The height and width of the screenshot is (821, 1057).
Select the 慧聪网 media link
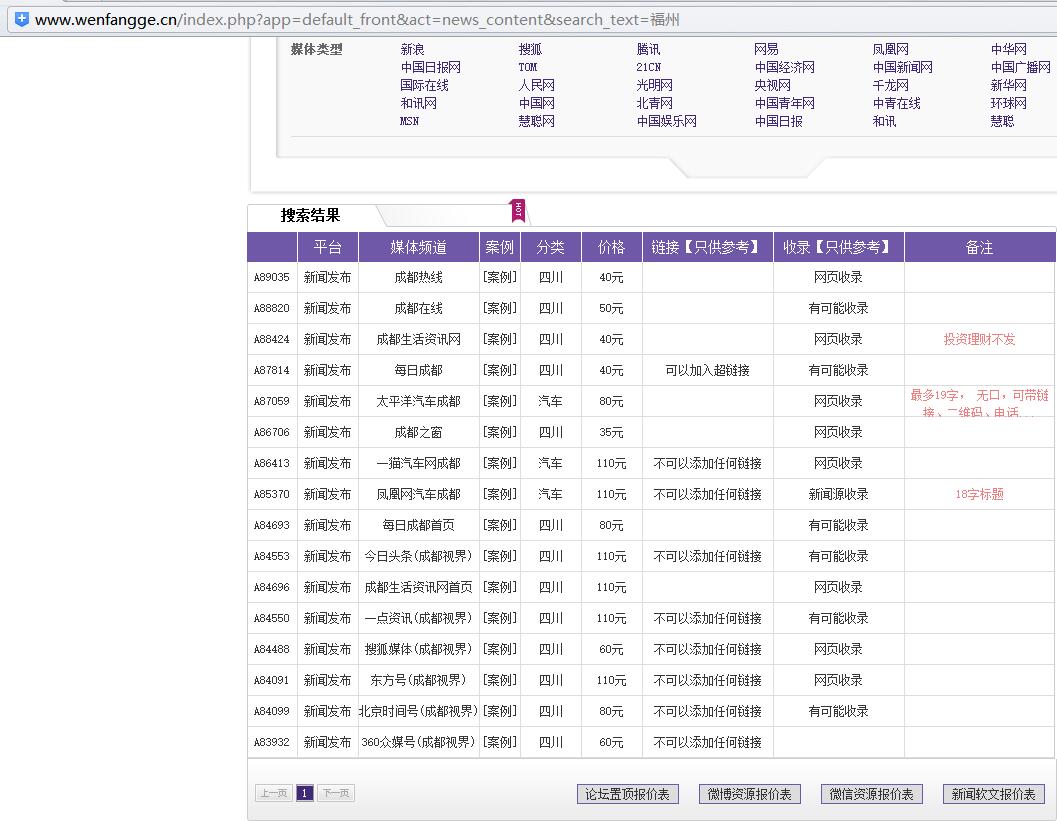point(537,121)
